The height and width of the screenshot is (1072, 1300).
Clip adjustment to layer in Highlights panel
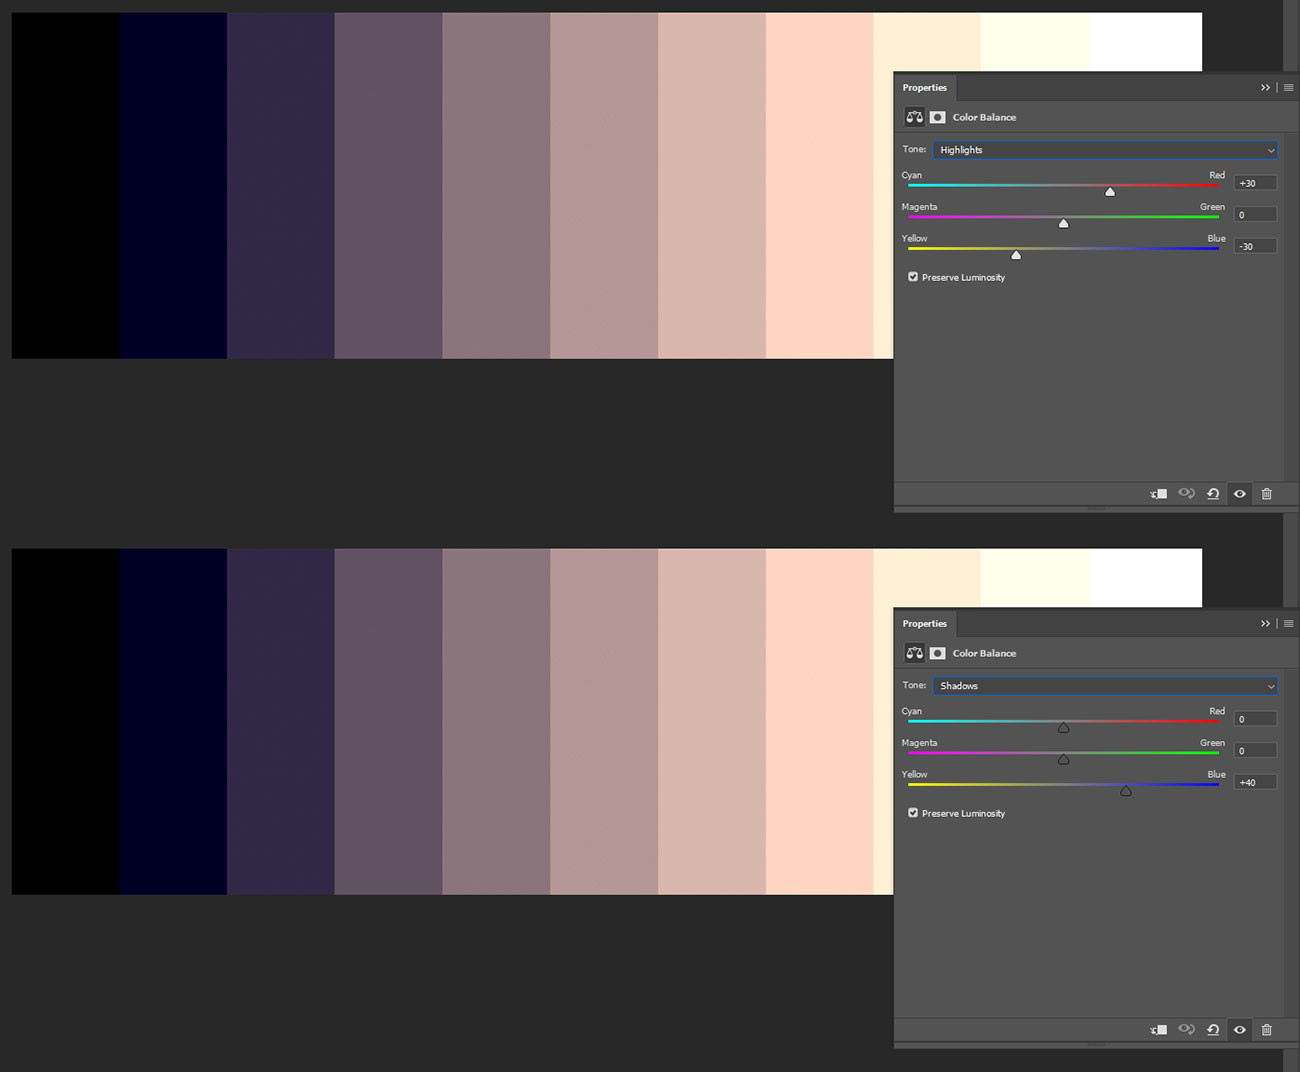click(x=1159, y=494)
